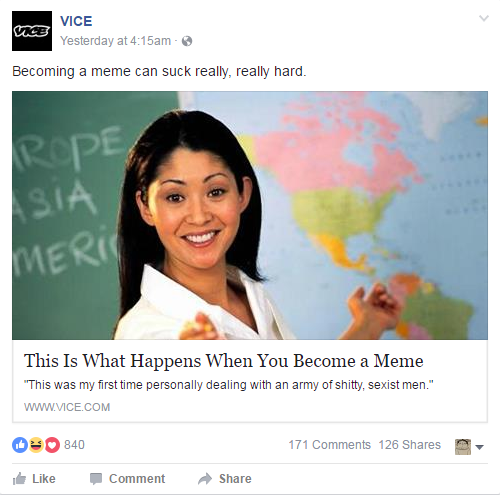Click the Love heart reaction icon
Image resolution: width=500 pixels, height=495 pixels.
52,445
